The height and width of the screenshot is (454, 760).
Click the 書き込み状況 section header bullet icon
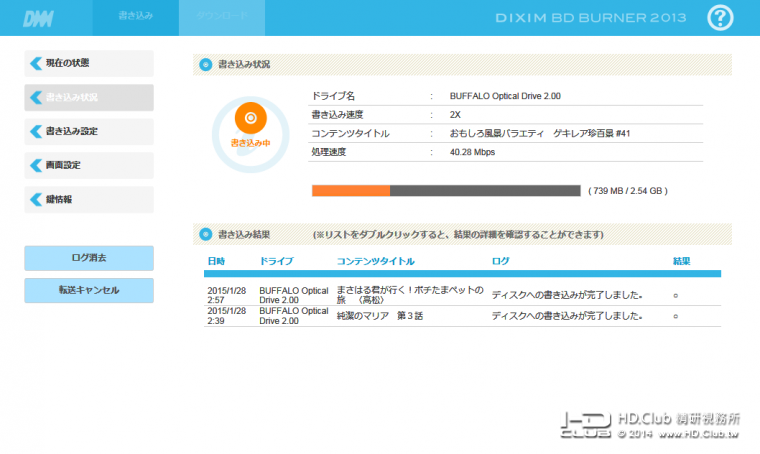[x=206, y=64]
